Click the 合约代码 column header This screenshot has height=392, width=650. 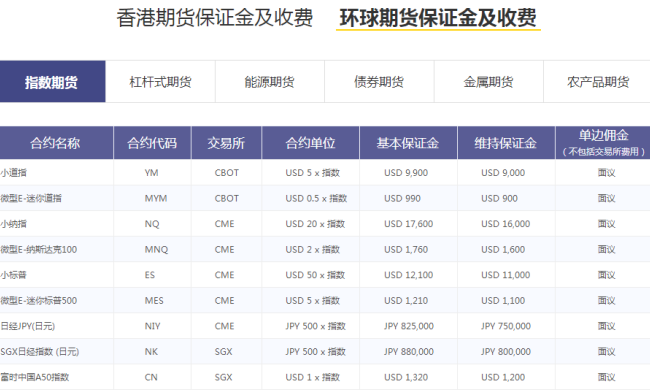click(x=152, y=143)
